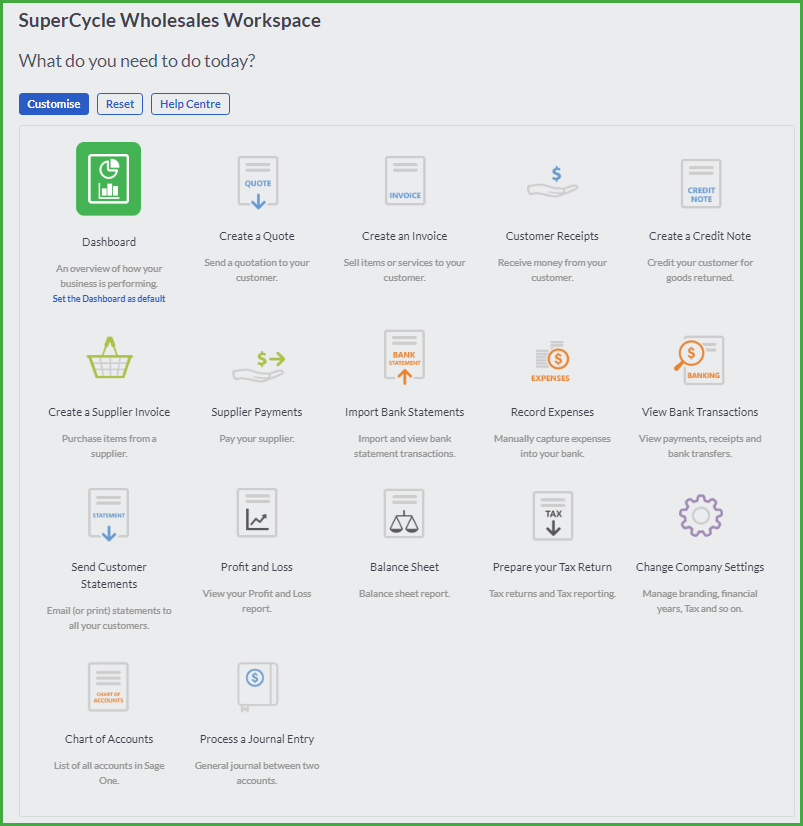
Task: Choose the 'View Bank Transactions' title
Action: [700, 412]
